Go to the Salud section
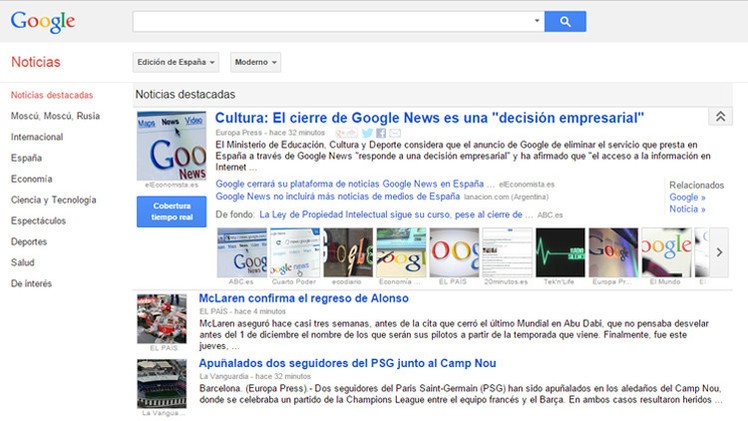 [22, 262]
